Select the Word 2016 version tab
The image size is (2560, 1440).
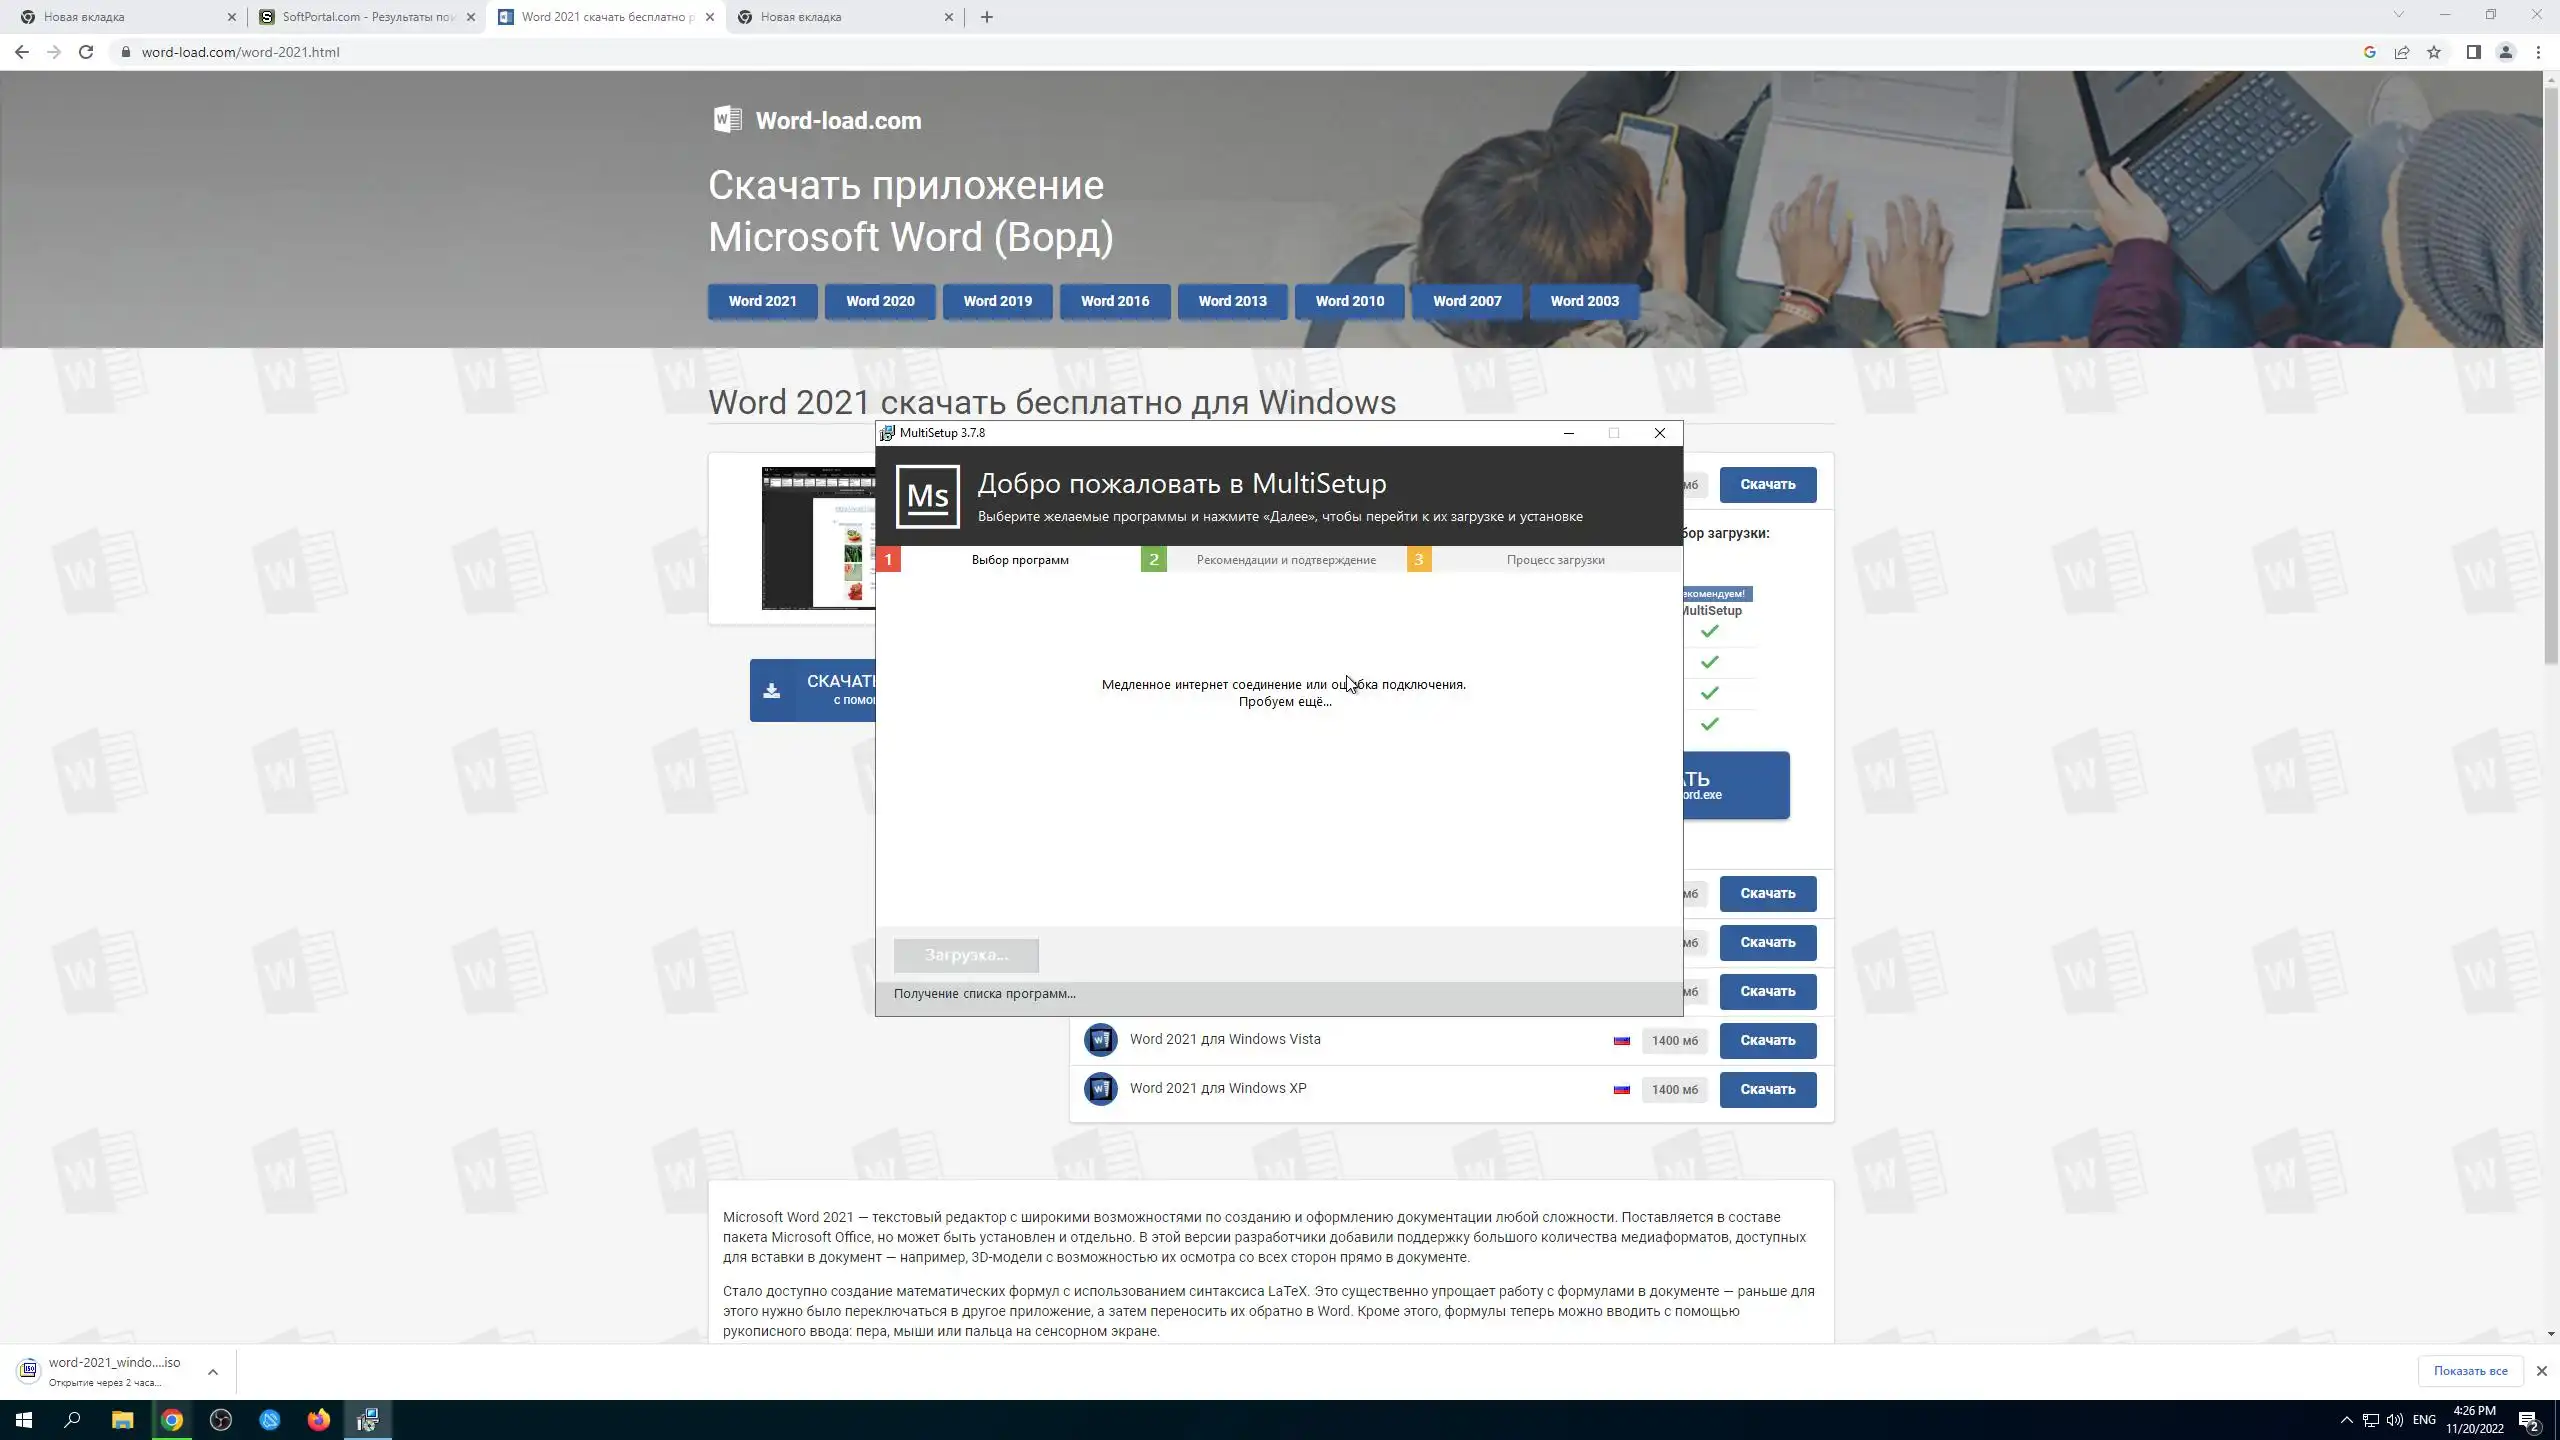(x=1114, y=301)
